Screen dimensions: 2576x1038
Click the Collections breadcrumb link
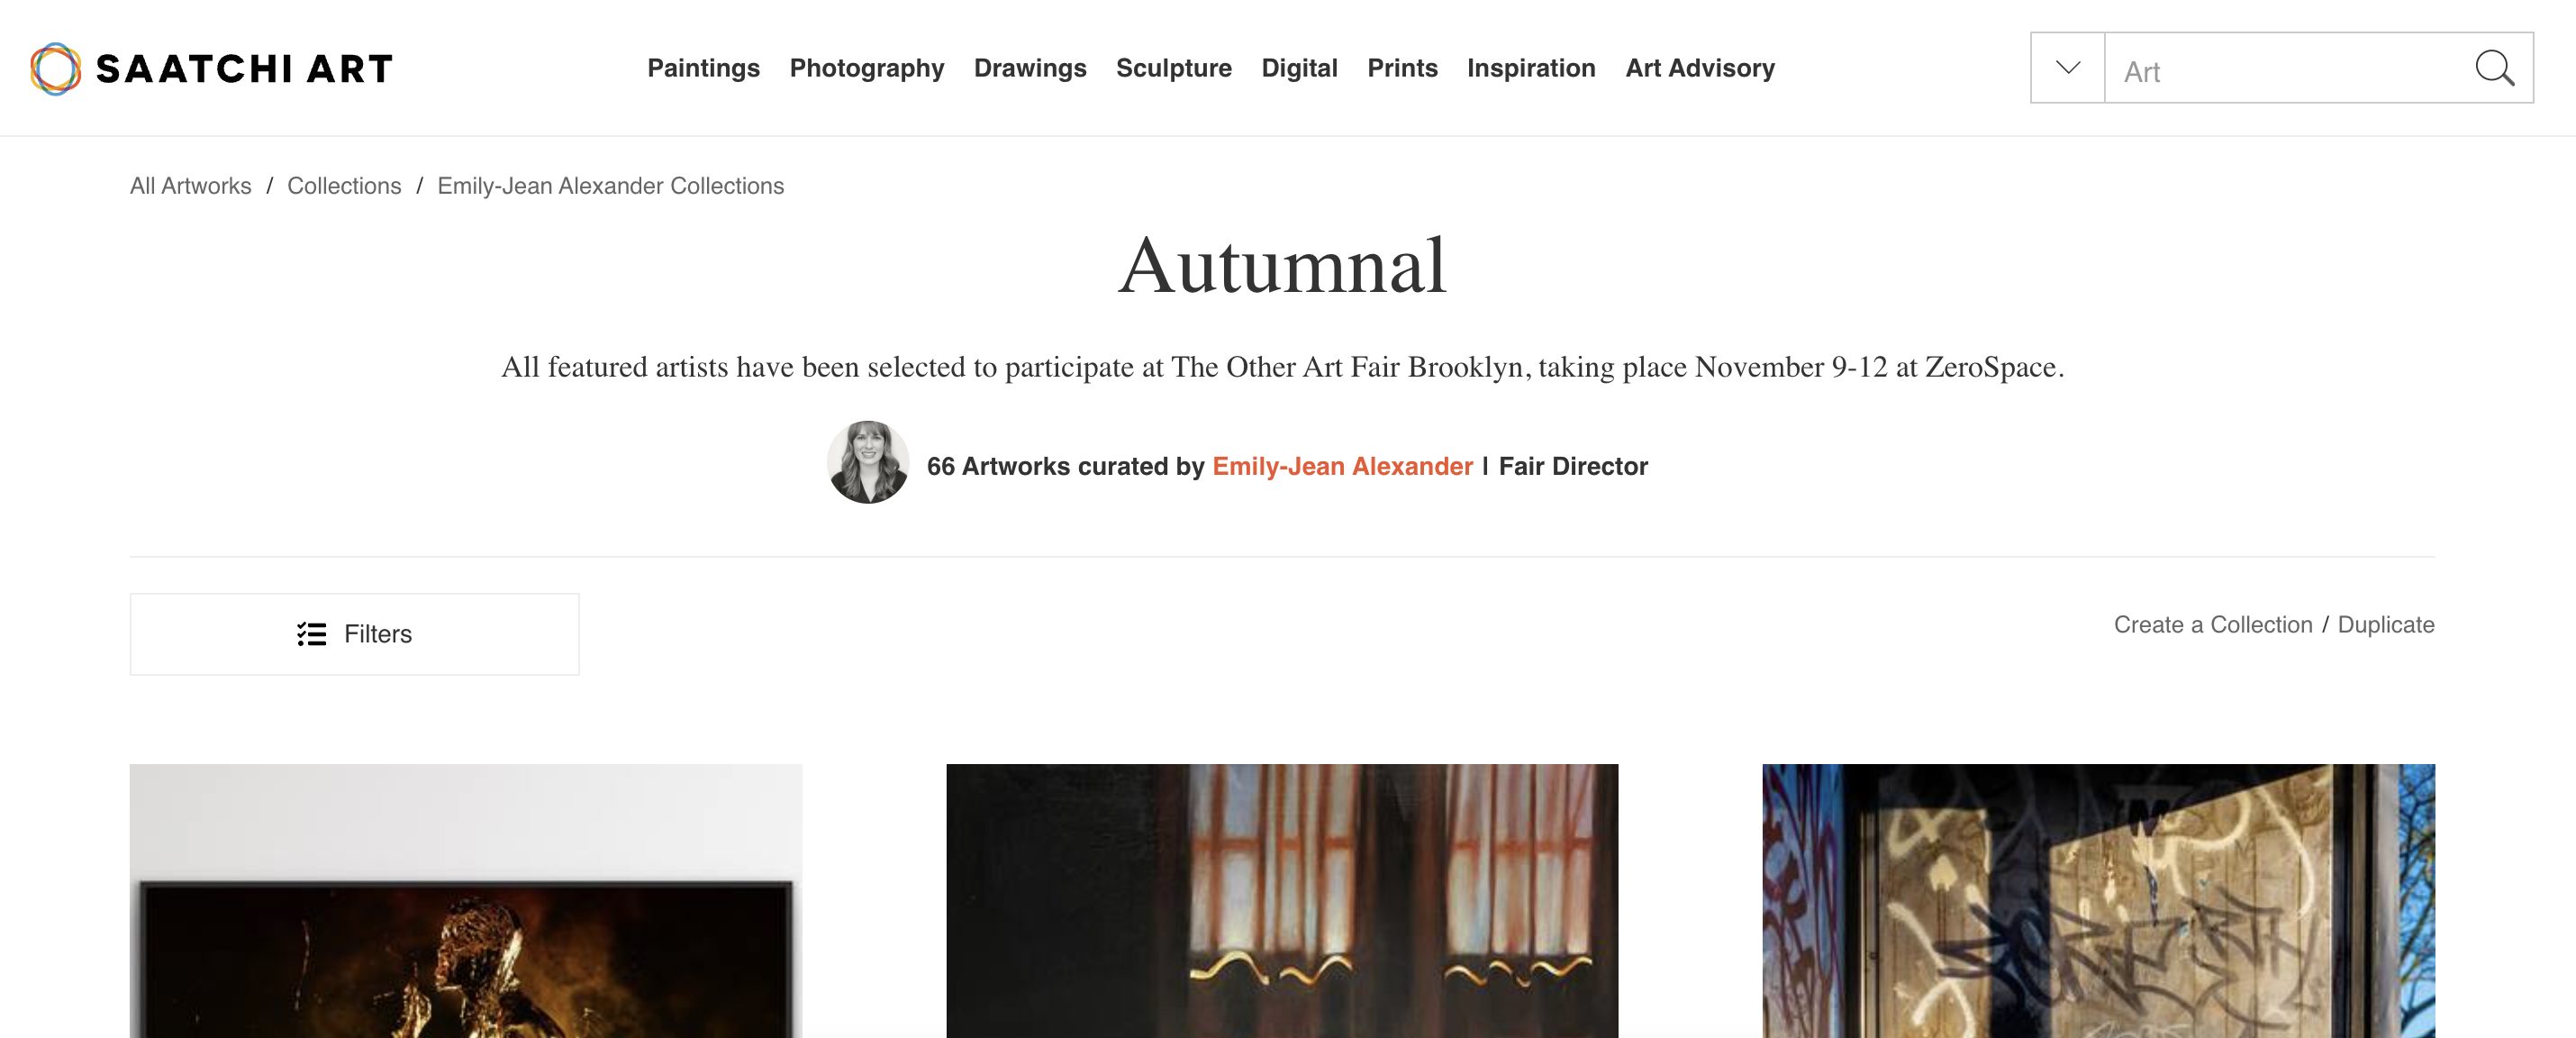coord(344,186)
